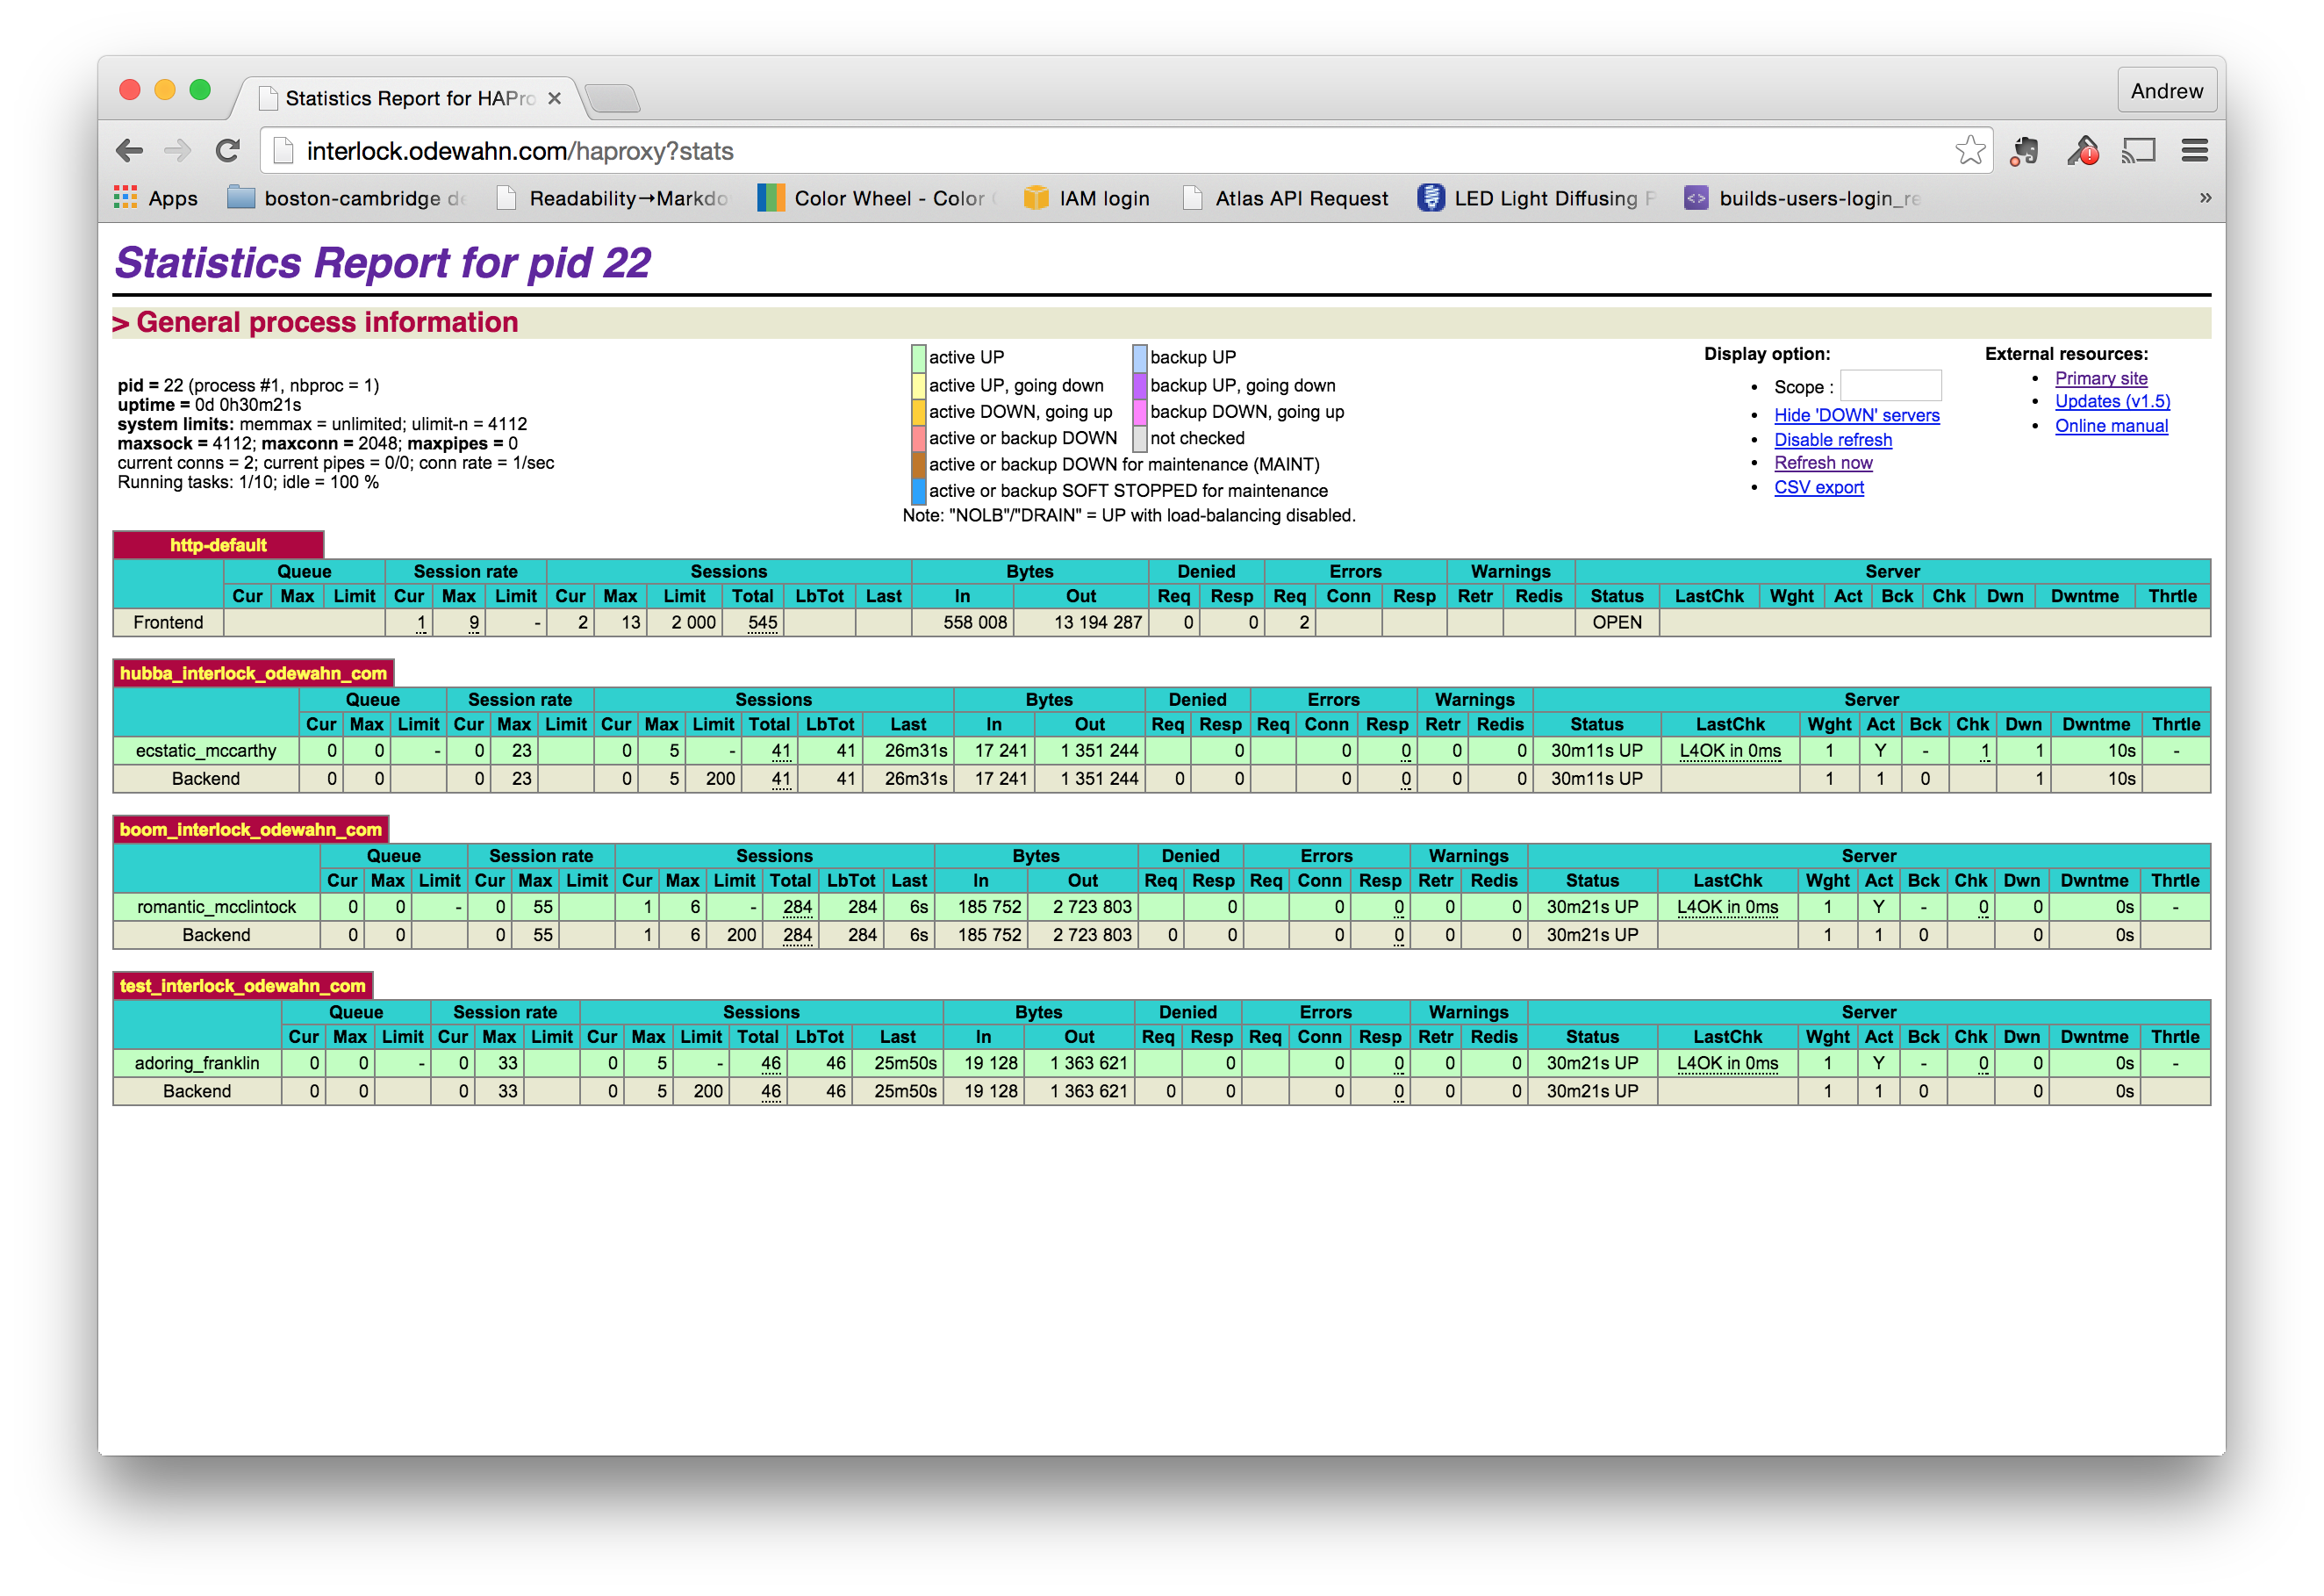The width and height of the screenshot is (2324, 1596).
Task: Click the Refresh now link
Action: (x=1822, y=463)
